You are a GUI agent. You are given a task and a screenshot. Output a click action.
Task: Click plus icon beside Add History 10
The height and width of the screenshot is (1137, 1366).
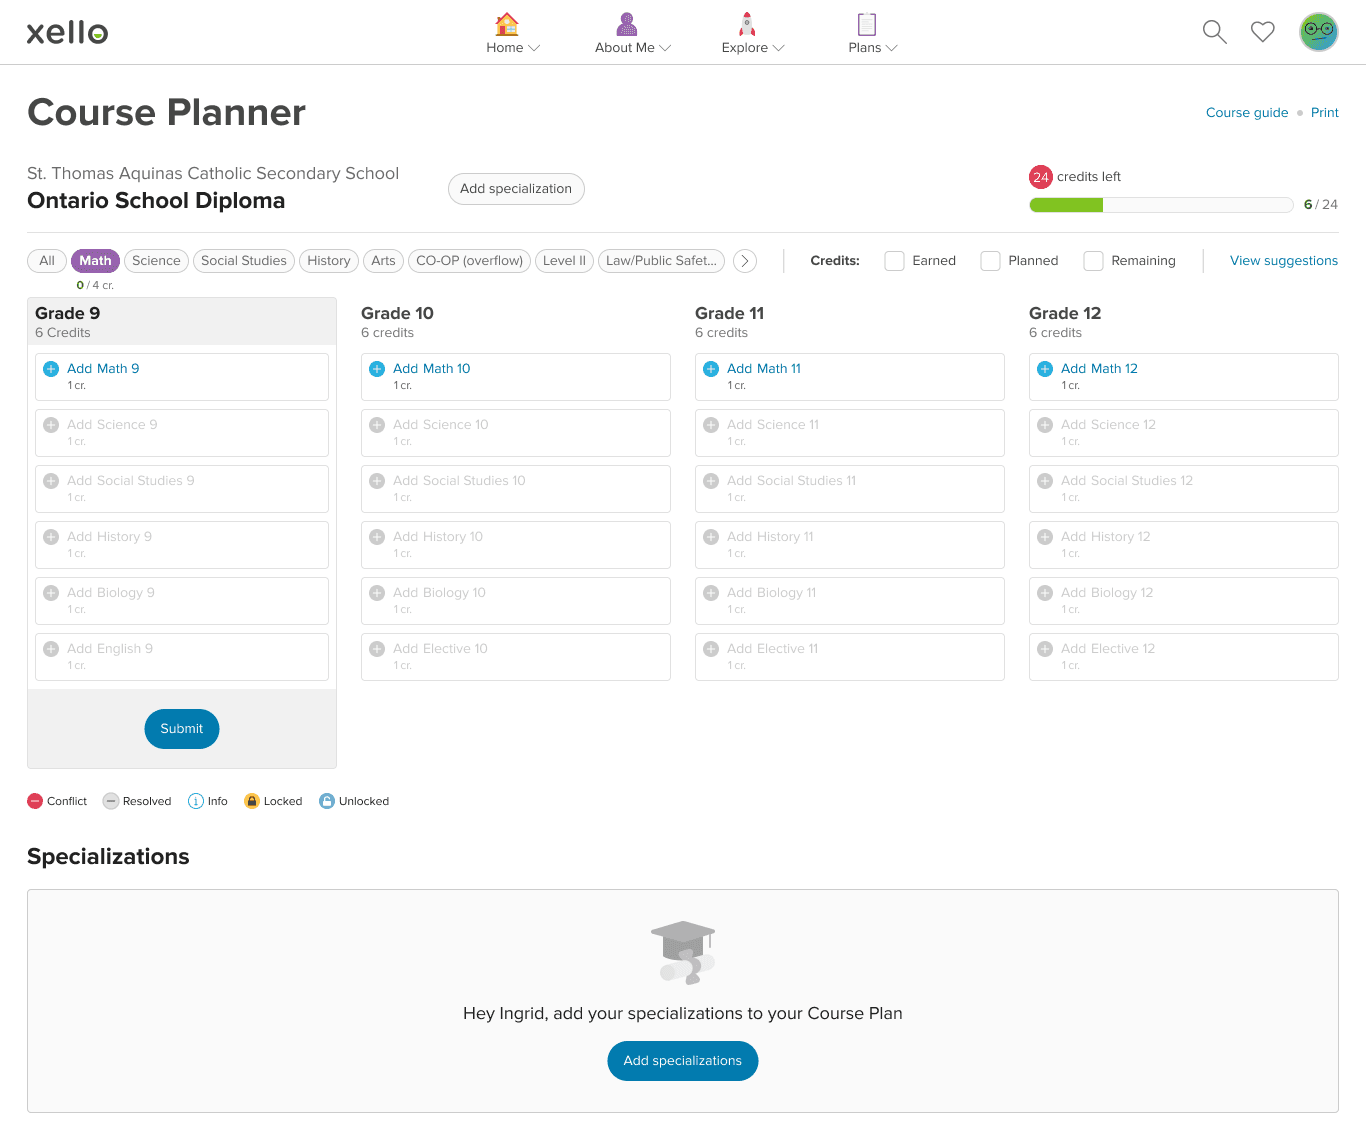[x=377, y=537]
